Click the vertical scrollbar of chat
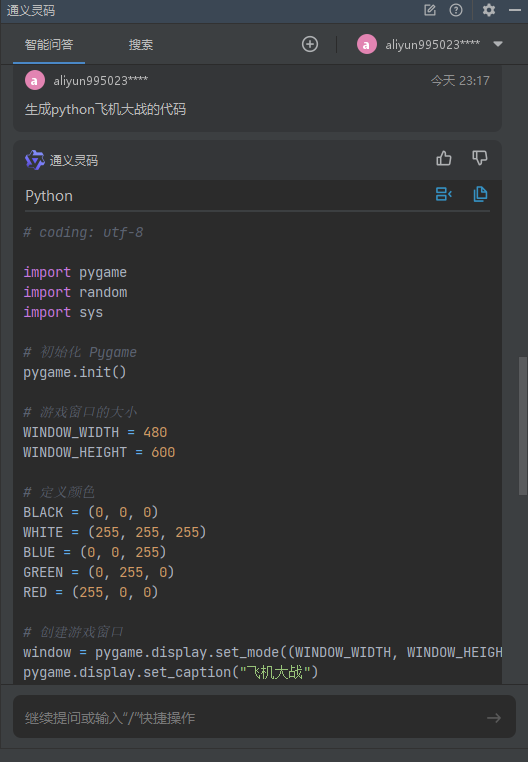 tap(523, 426)
